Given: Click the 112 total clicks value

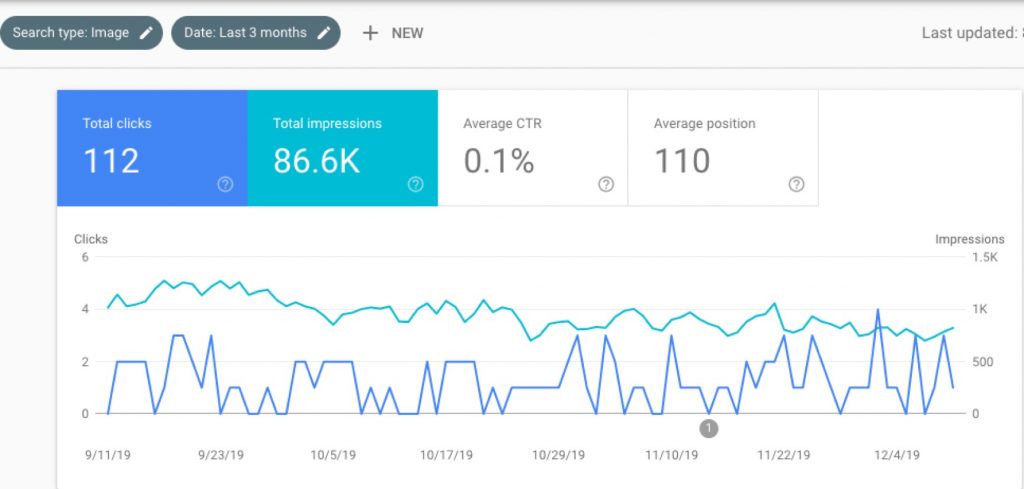Looking at the screenshot, I should point(112,161).
